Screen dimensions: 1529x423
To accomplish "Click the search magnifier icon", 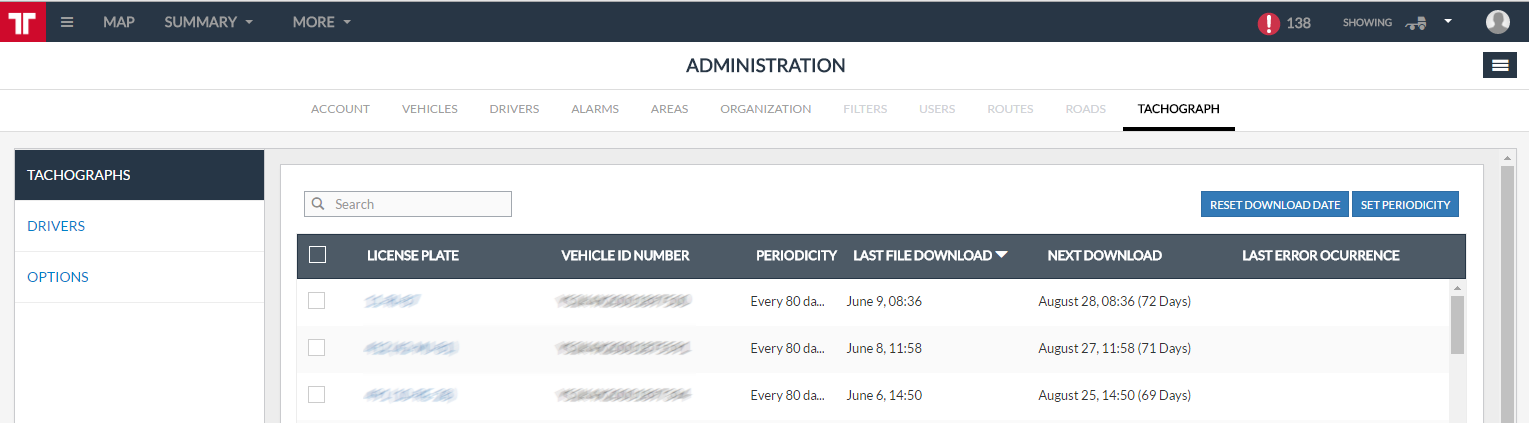I will coord(318,204).
